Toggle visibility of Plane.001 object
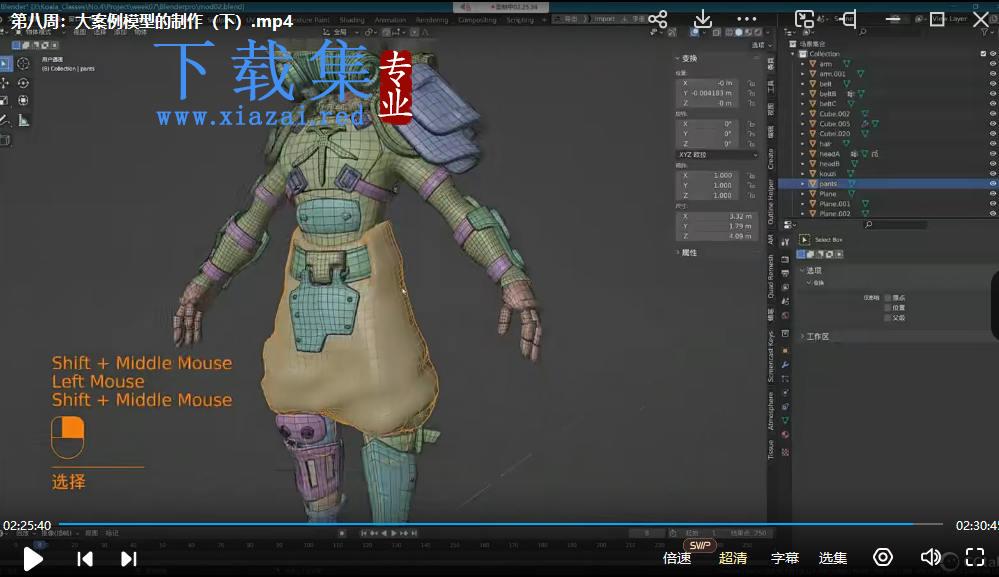 point(993,204)
